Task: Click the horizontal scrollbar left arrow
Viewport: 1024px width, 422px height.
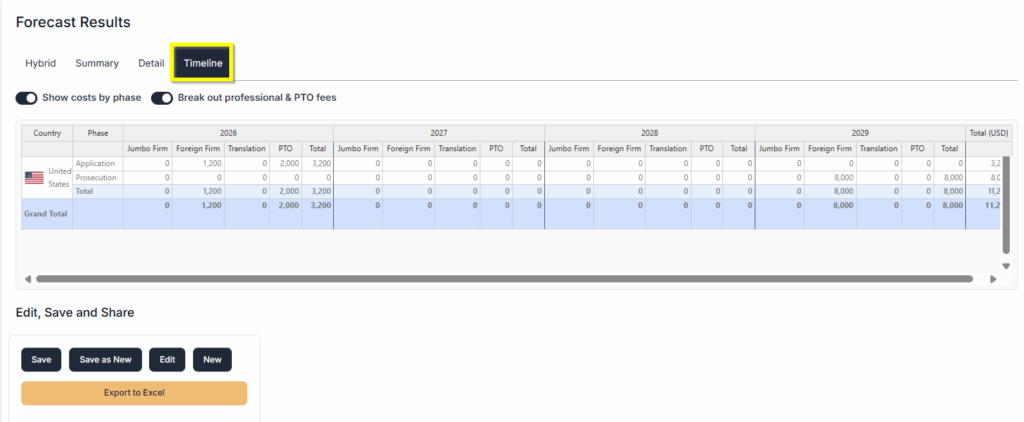Action: (x=27, y=279)
